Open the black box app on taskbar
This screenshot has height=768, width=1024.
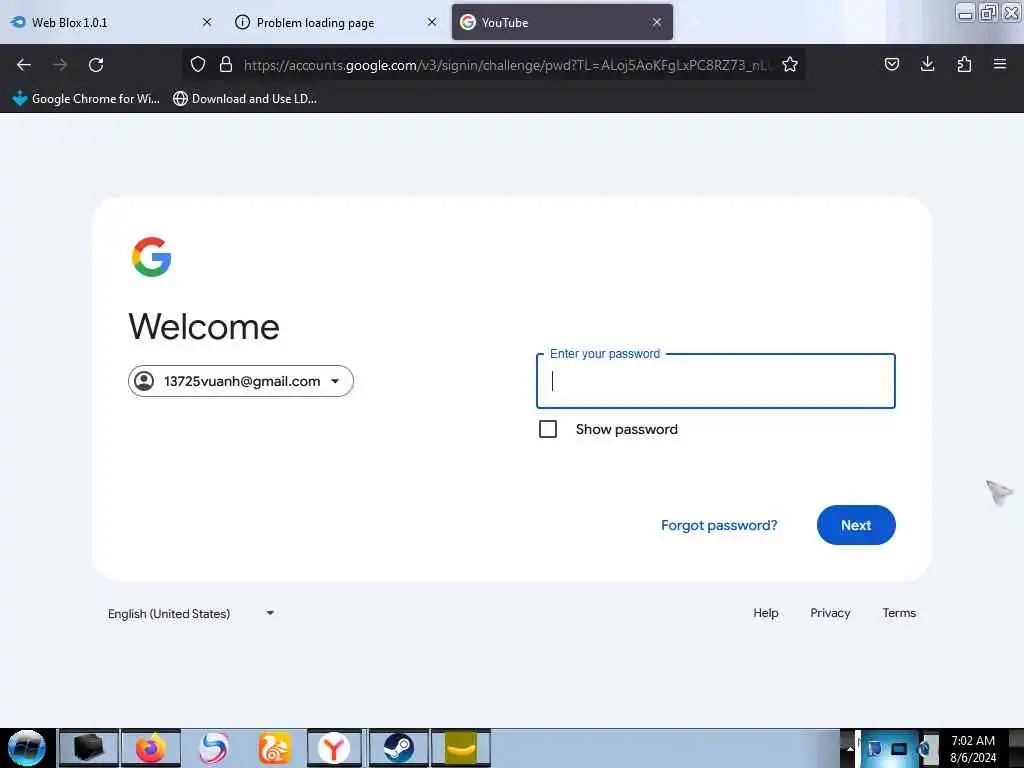coord(89,748)
